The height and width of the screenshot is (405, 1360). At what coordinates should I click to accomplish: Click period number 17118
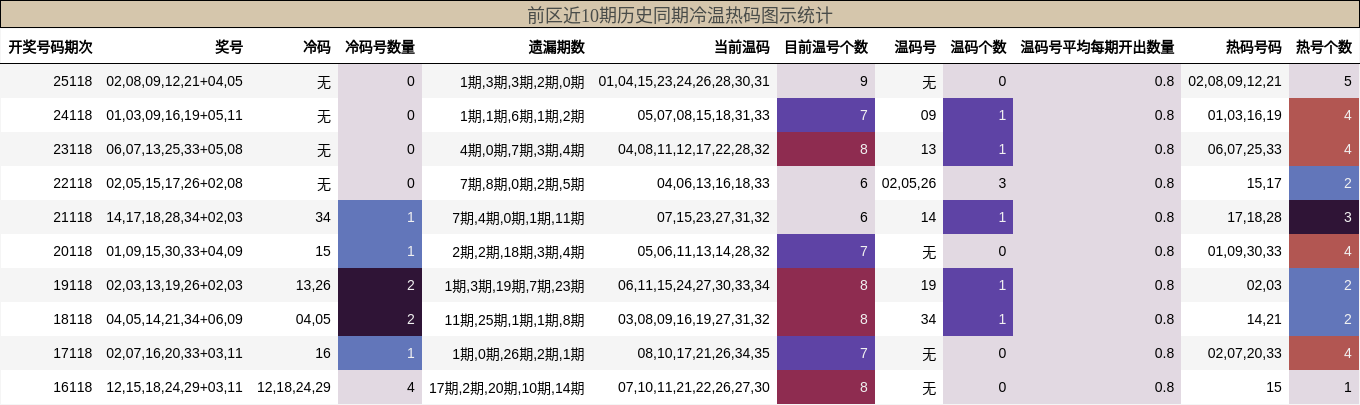[x=73, y=353]
